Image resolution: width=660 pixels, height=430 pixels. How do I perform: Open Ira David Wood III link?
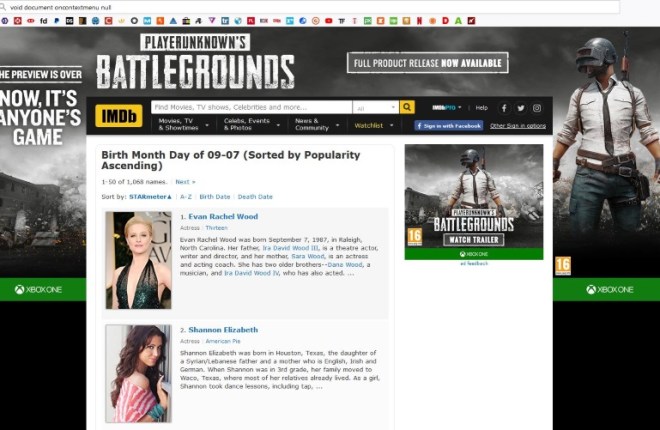290,248
